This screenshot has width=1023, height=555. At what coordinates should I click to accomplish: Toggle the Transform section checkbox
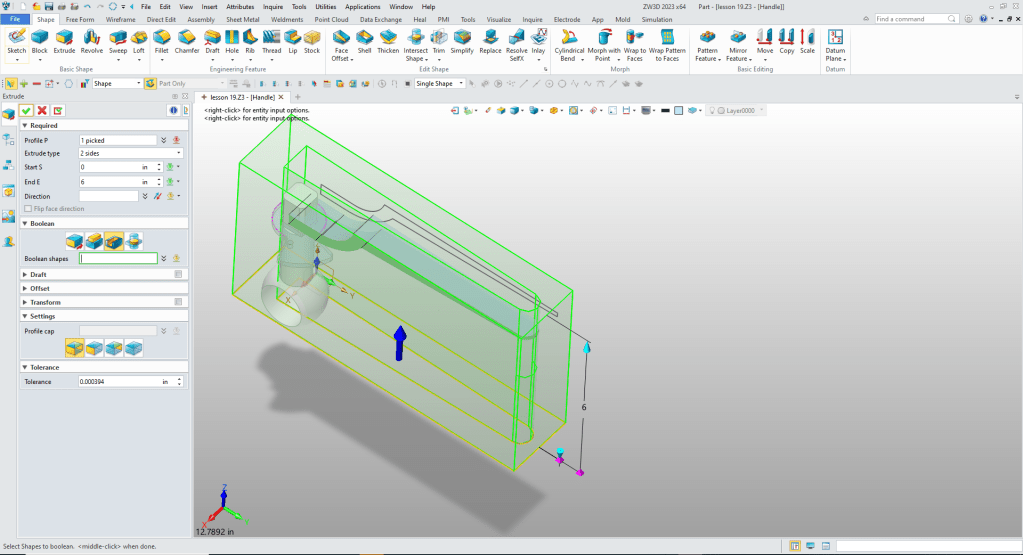[x=178, y=302]
